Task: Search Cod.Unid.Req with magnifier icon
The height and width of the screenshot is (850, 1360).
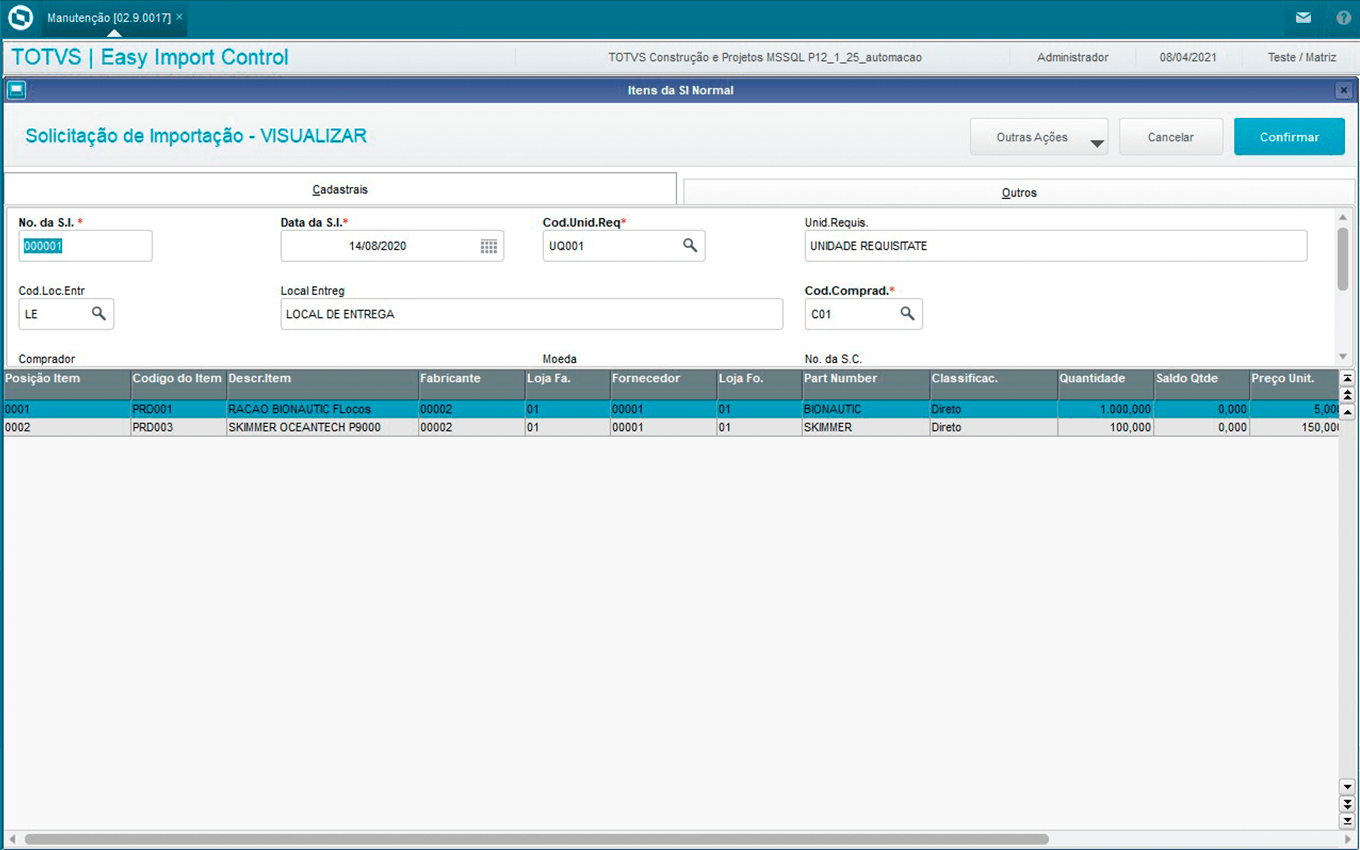Action: 690,245
